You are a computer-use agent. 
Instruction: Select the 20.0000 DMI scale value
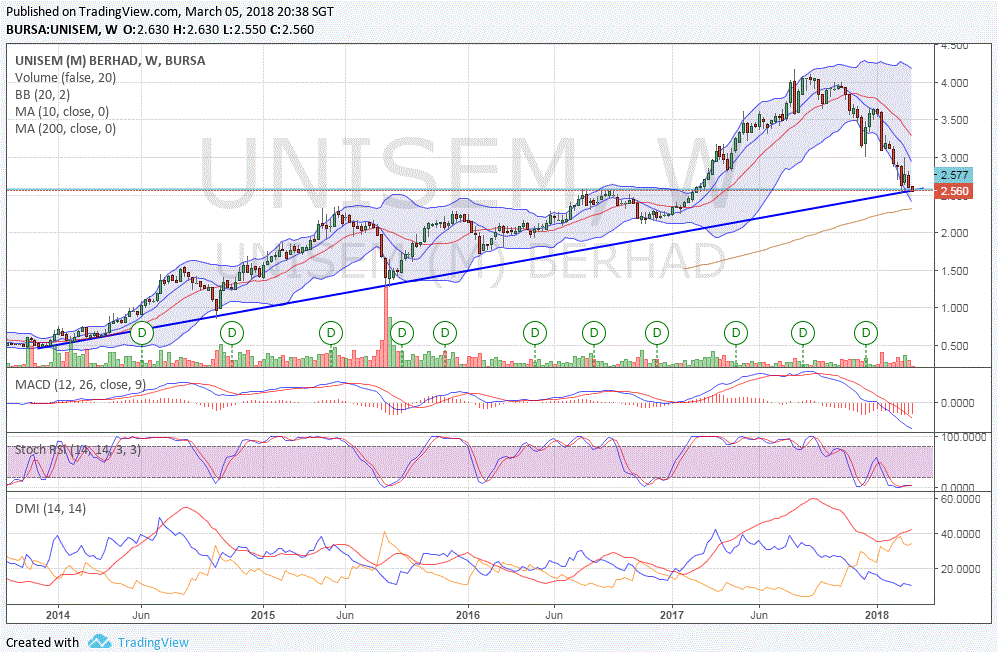coord(960,569)
